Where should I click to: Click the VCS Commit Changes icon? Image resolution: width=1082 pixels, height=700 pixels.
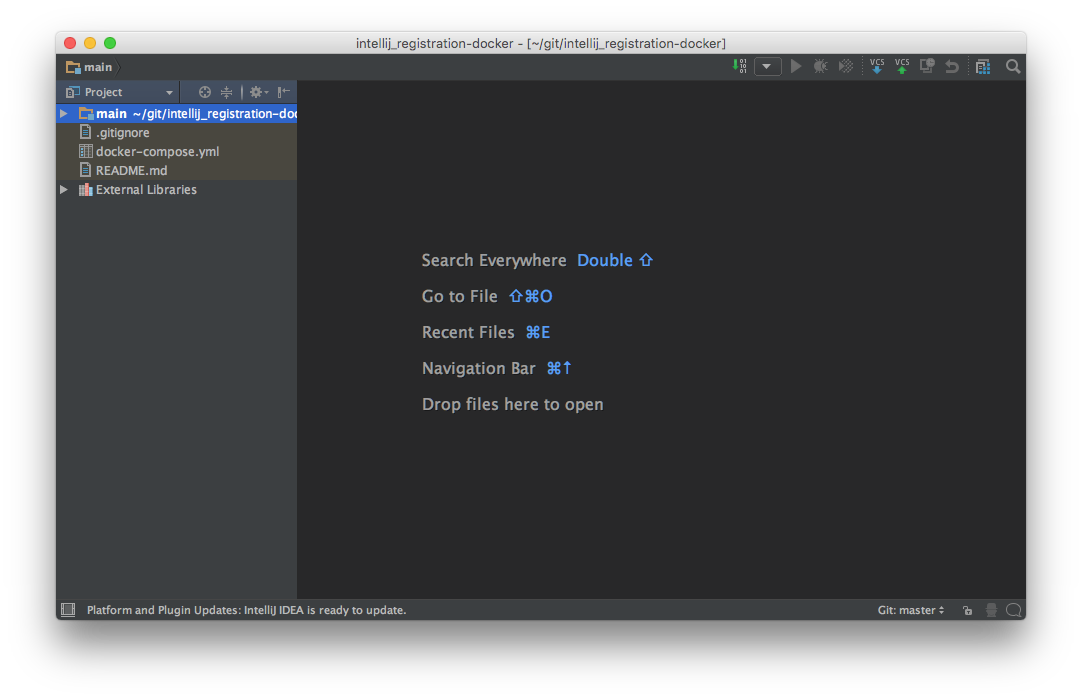click(x=902, y=66)
